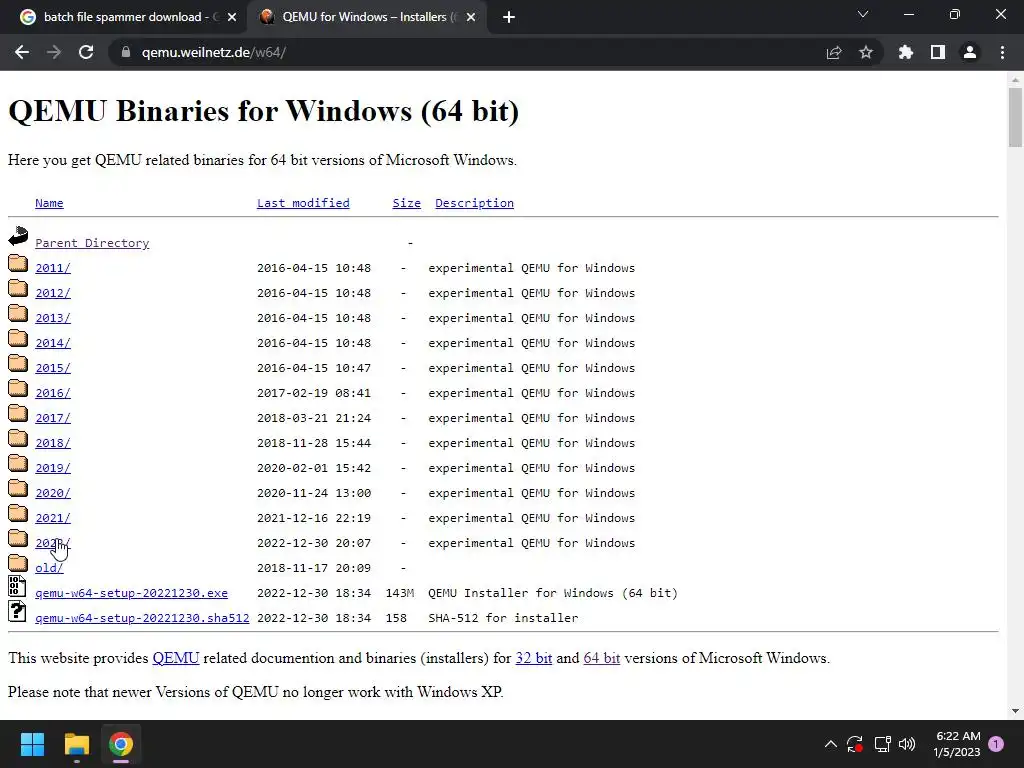Follow the 32 bit link
The height and width of the screenshot is (768, 1024).
tap(534, 658)
